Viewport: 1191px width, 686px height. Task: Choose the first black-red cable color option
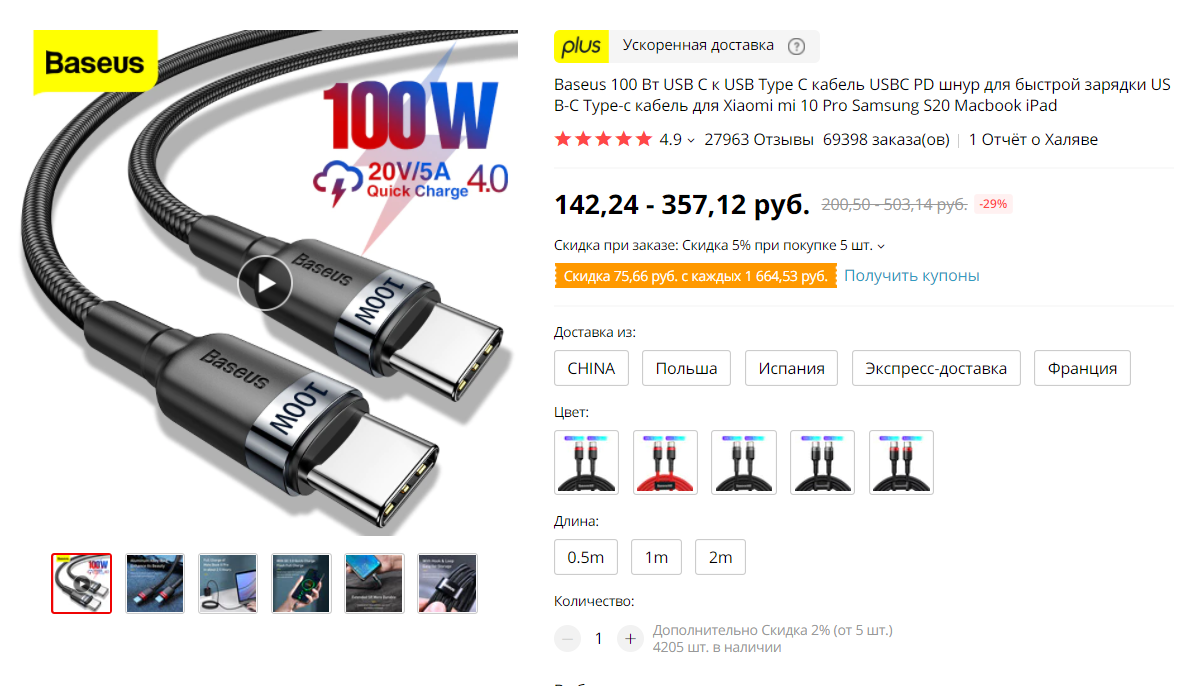[586, 463]
